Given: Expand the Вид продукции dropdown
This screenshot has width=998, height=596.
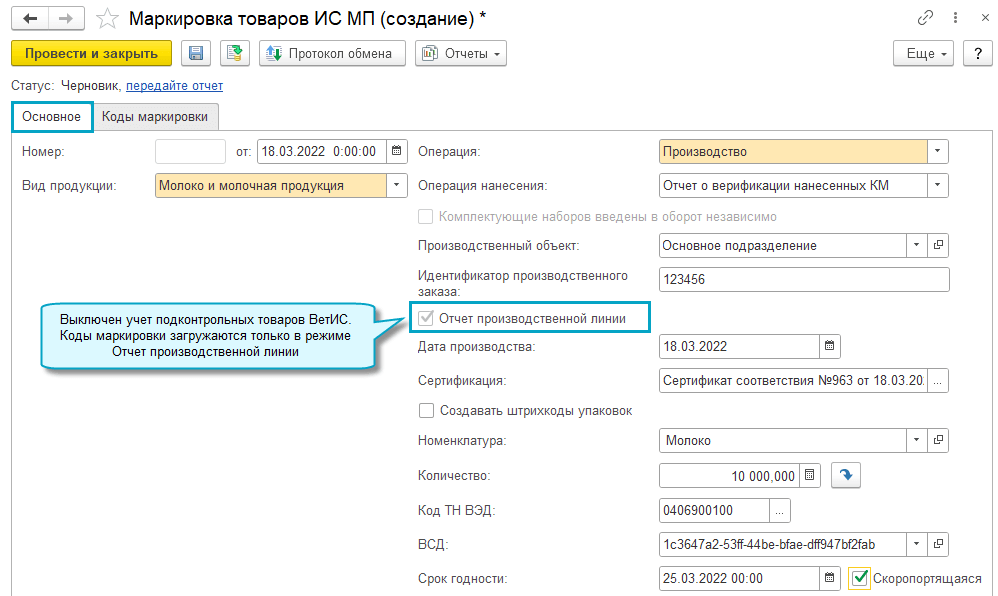Looking at the screenshot, I should (397, 185).
